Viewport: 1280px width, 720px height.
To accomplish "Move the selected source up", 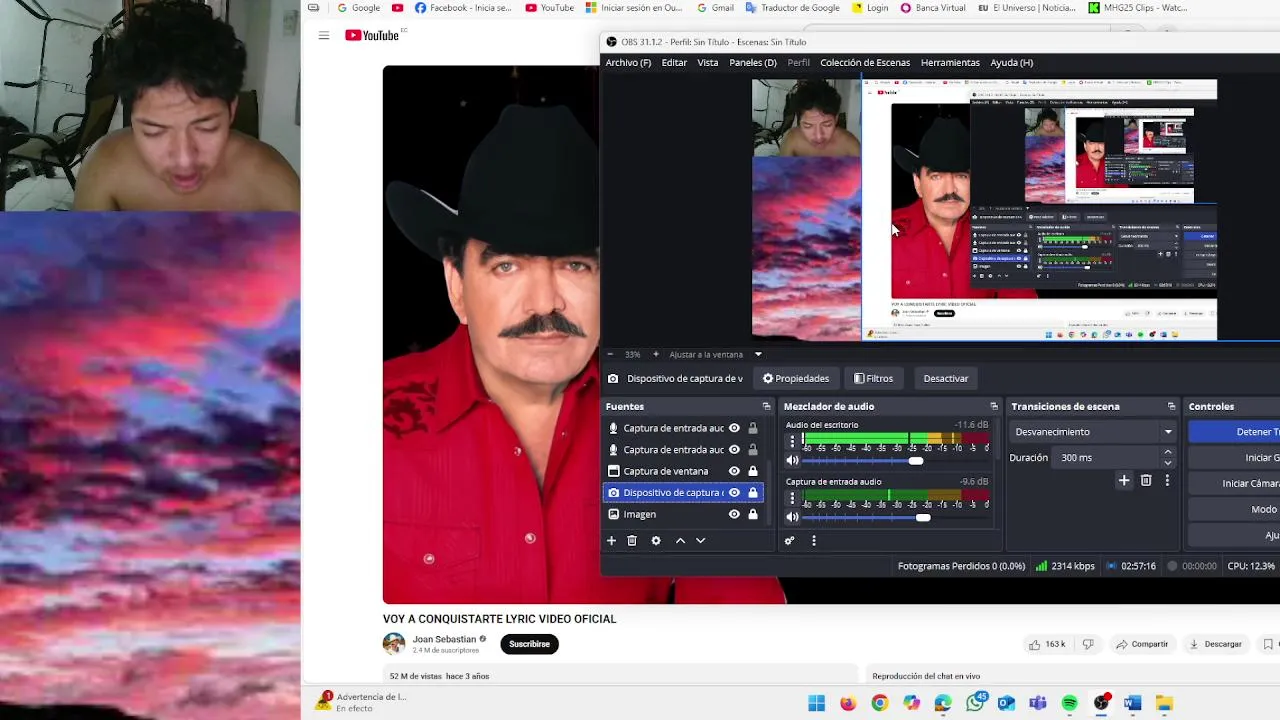I will click(x=680, y=540).
